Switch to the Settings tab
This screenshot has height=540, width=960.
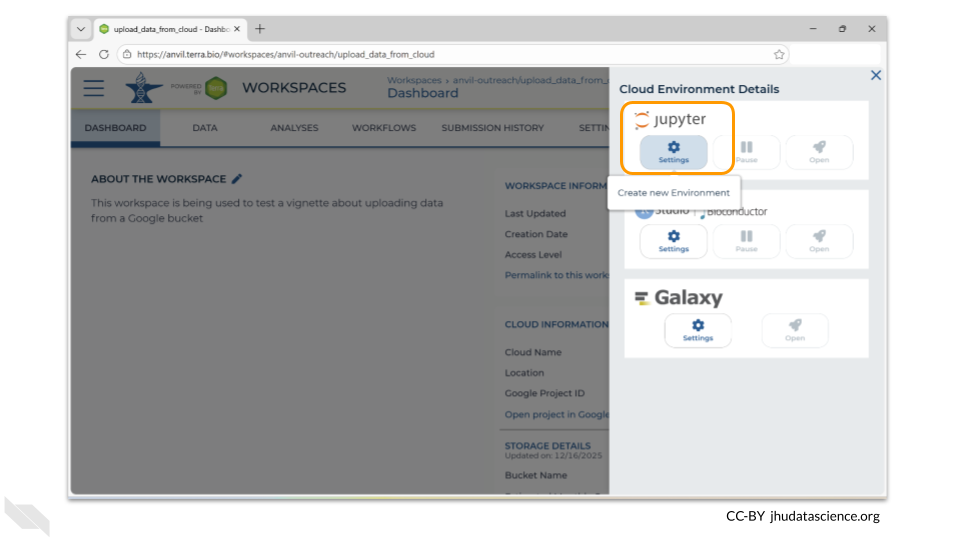tap(593, 128)
